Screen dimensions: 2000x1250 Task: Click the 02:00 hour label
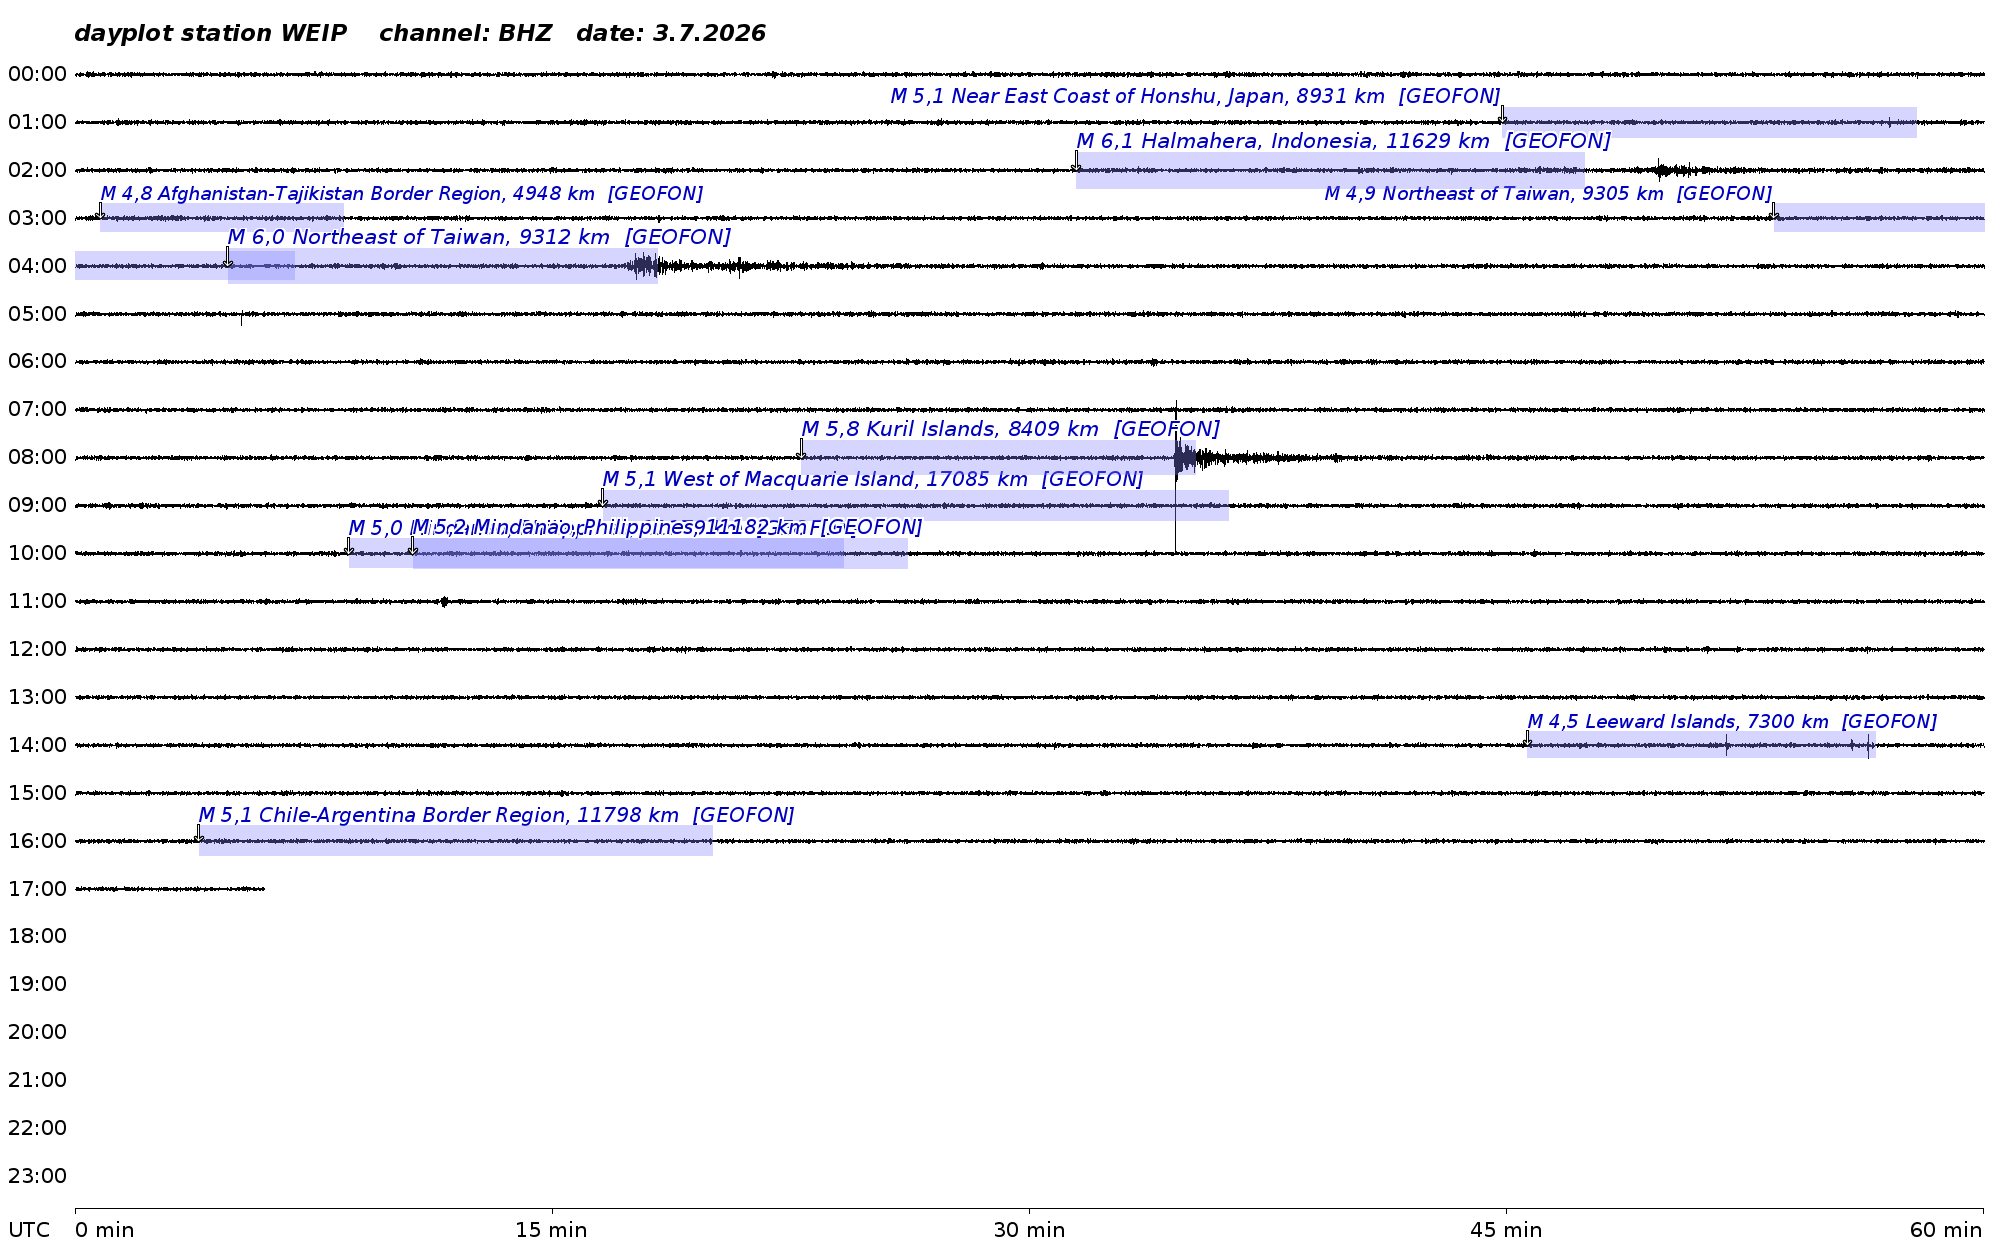pyautogui.click(x=37, y=170)
